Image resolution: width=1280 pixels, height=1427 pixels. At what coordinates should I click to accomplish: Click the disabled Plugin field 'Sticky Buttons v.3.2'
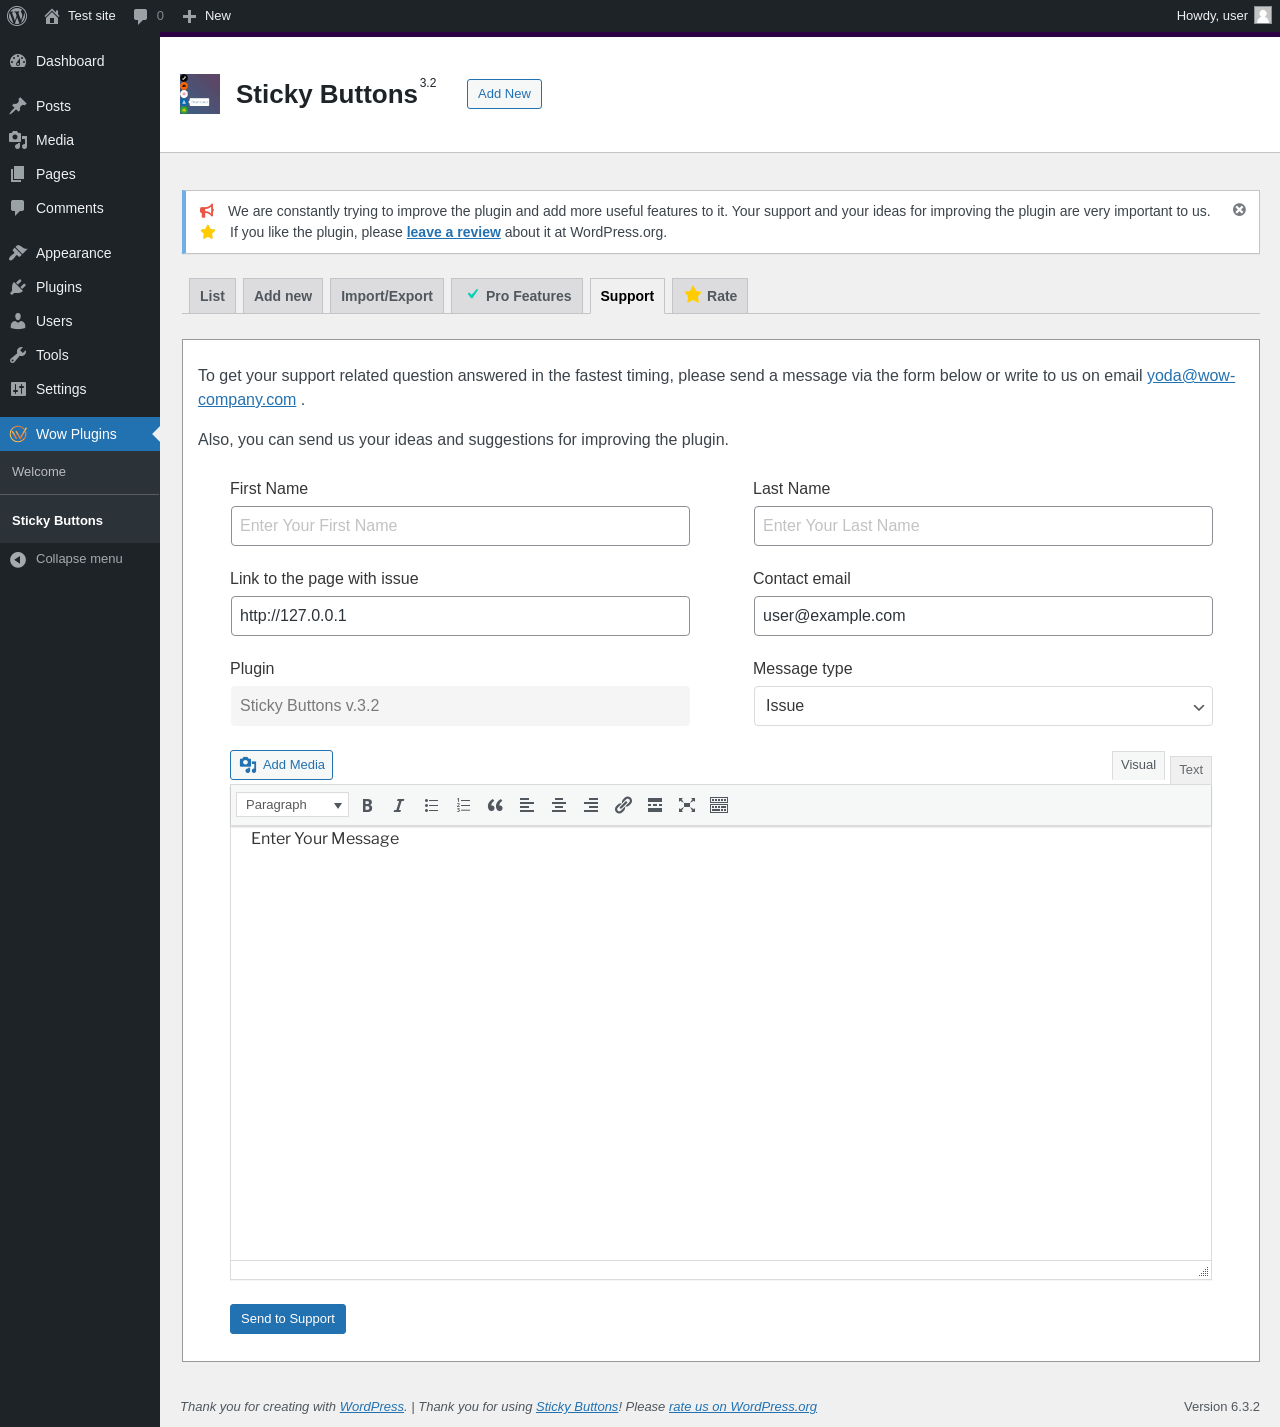tap(460, 706)
